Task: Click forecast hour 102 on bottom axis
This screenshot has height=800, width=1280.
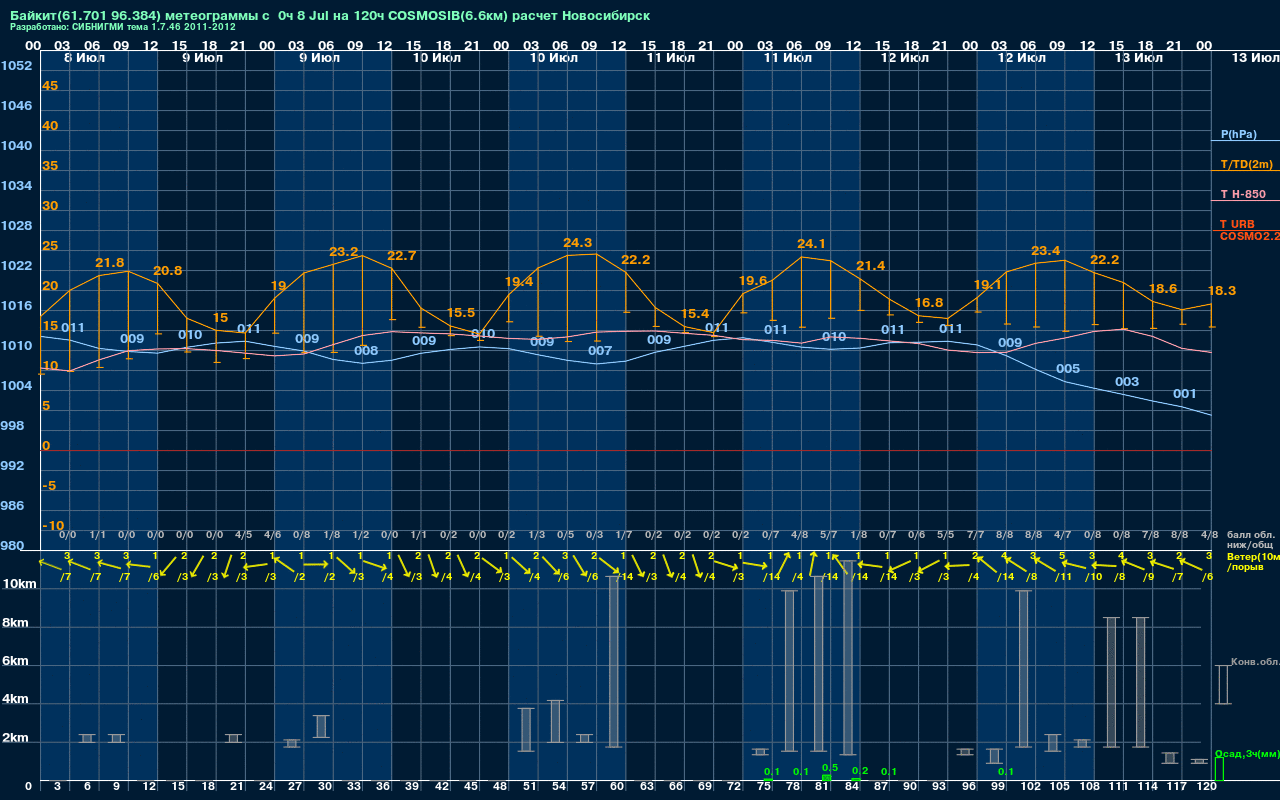Action: click(1031, 788)
